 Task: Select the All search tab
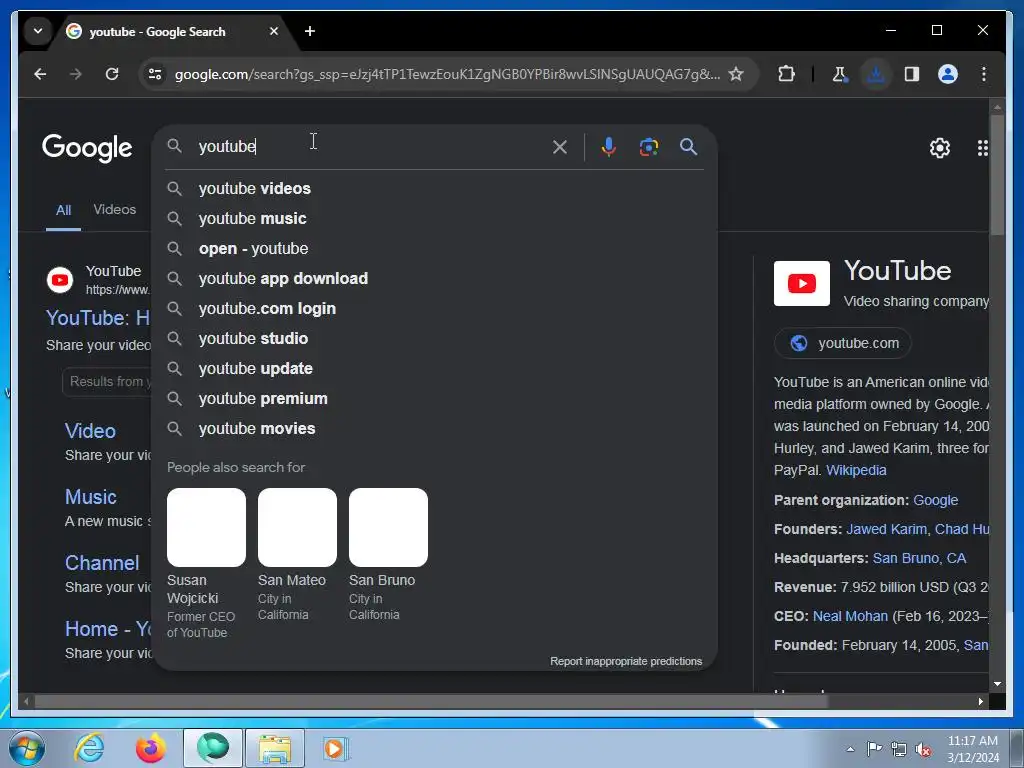point(63,210)
